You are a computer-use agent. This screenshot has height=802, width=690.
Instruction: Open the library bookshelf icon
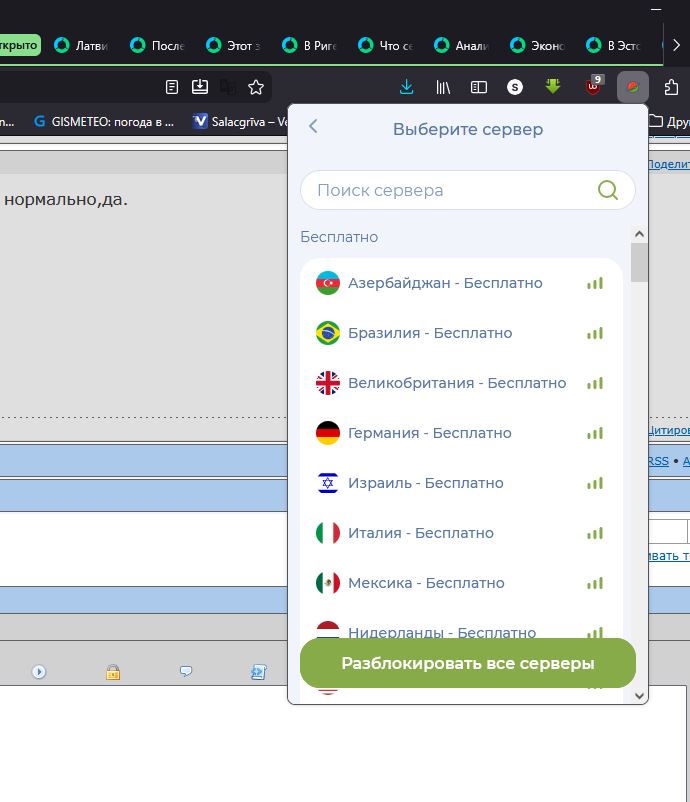(443, 87)
